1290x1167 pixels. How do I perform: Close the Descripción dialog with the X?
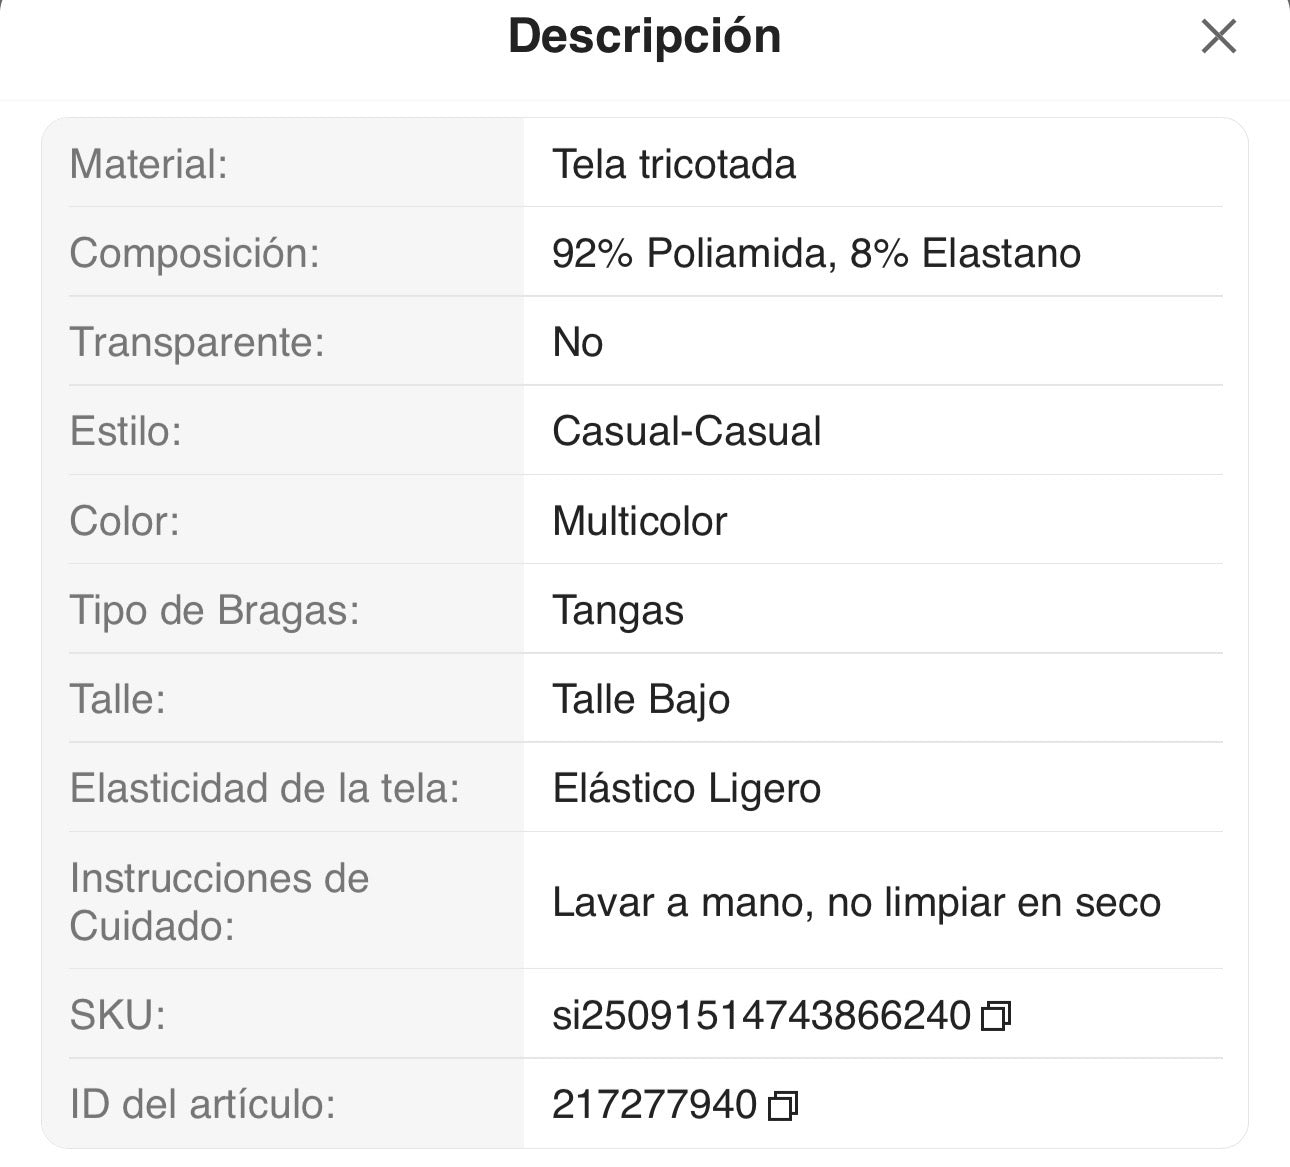coord(1218,37)
